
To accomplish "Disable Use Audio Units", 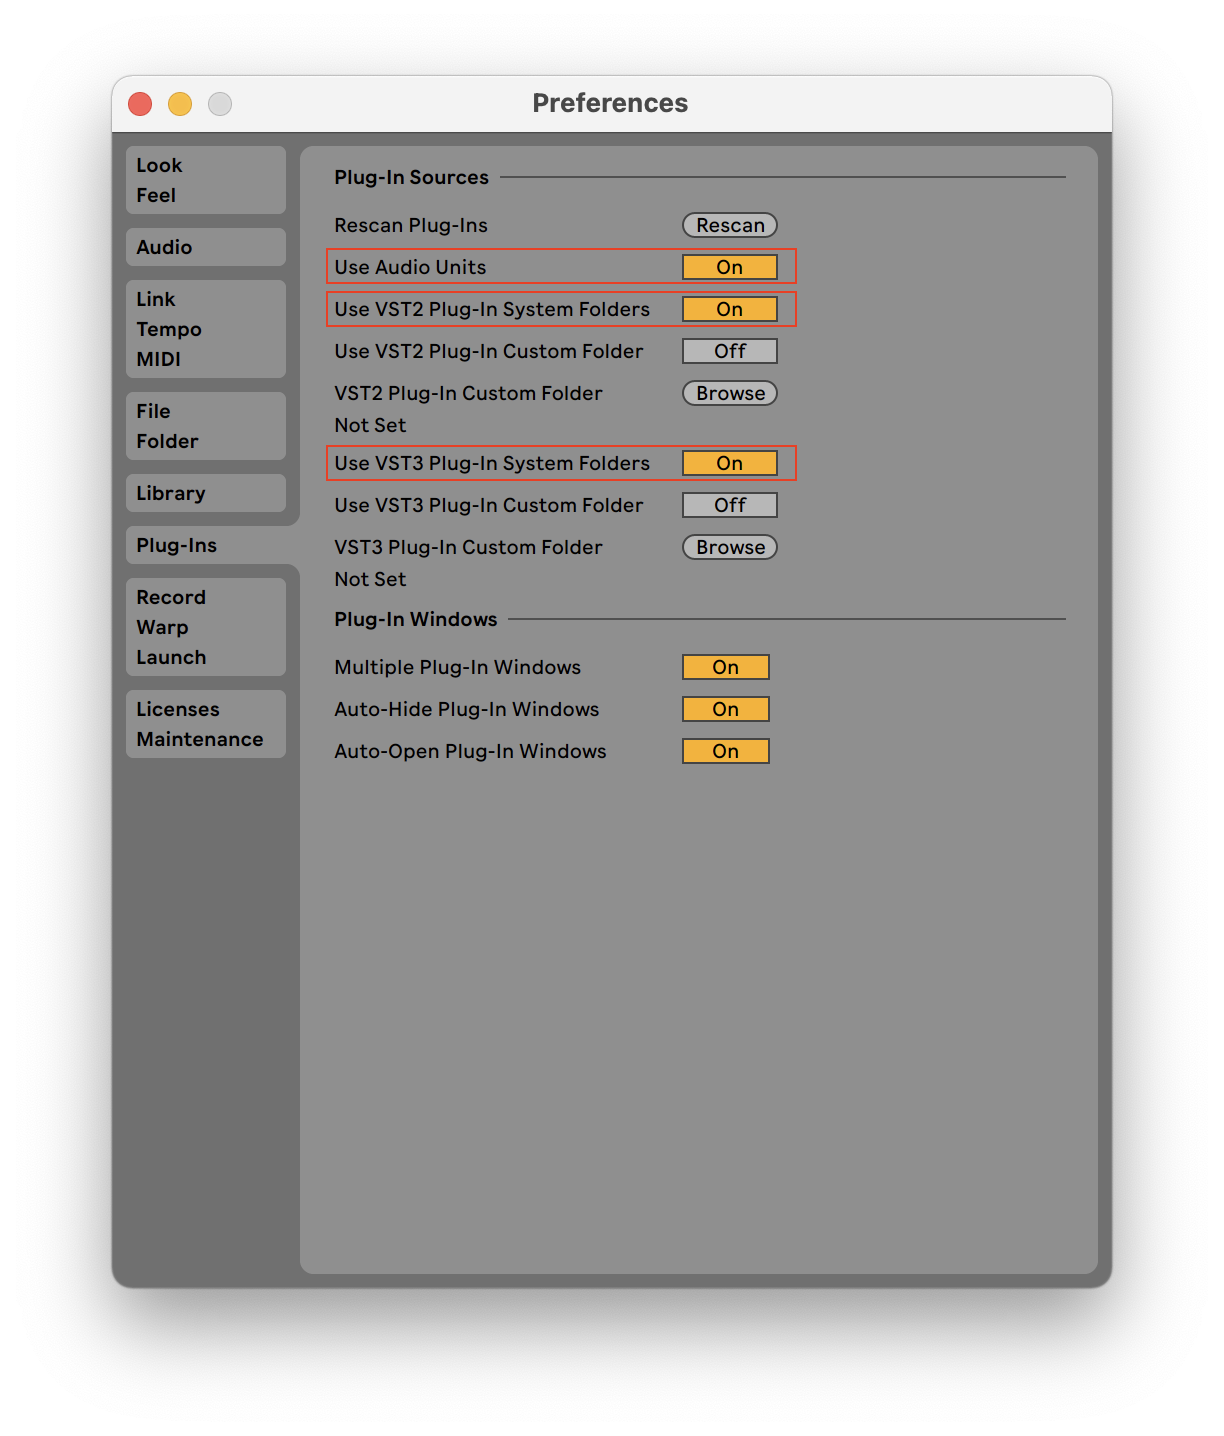I will click(729, 267).
